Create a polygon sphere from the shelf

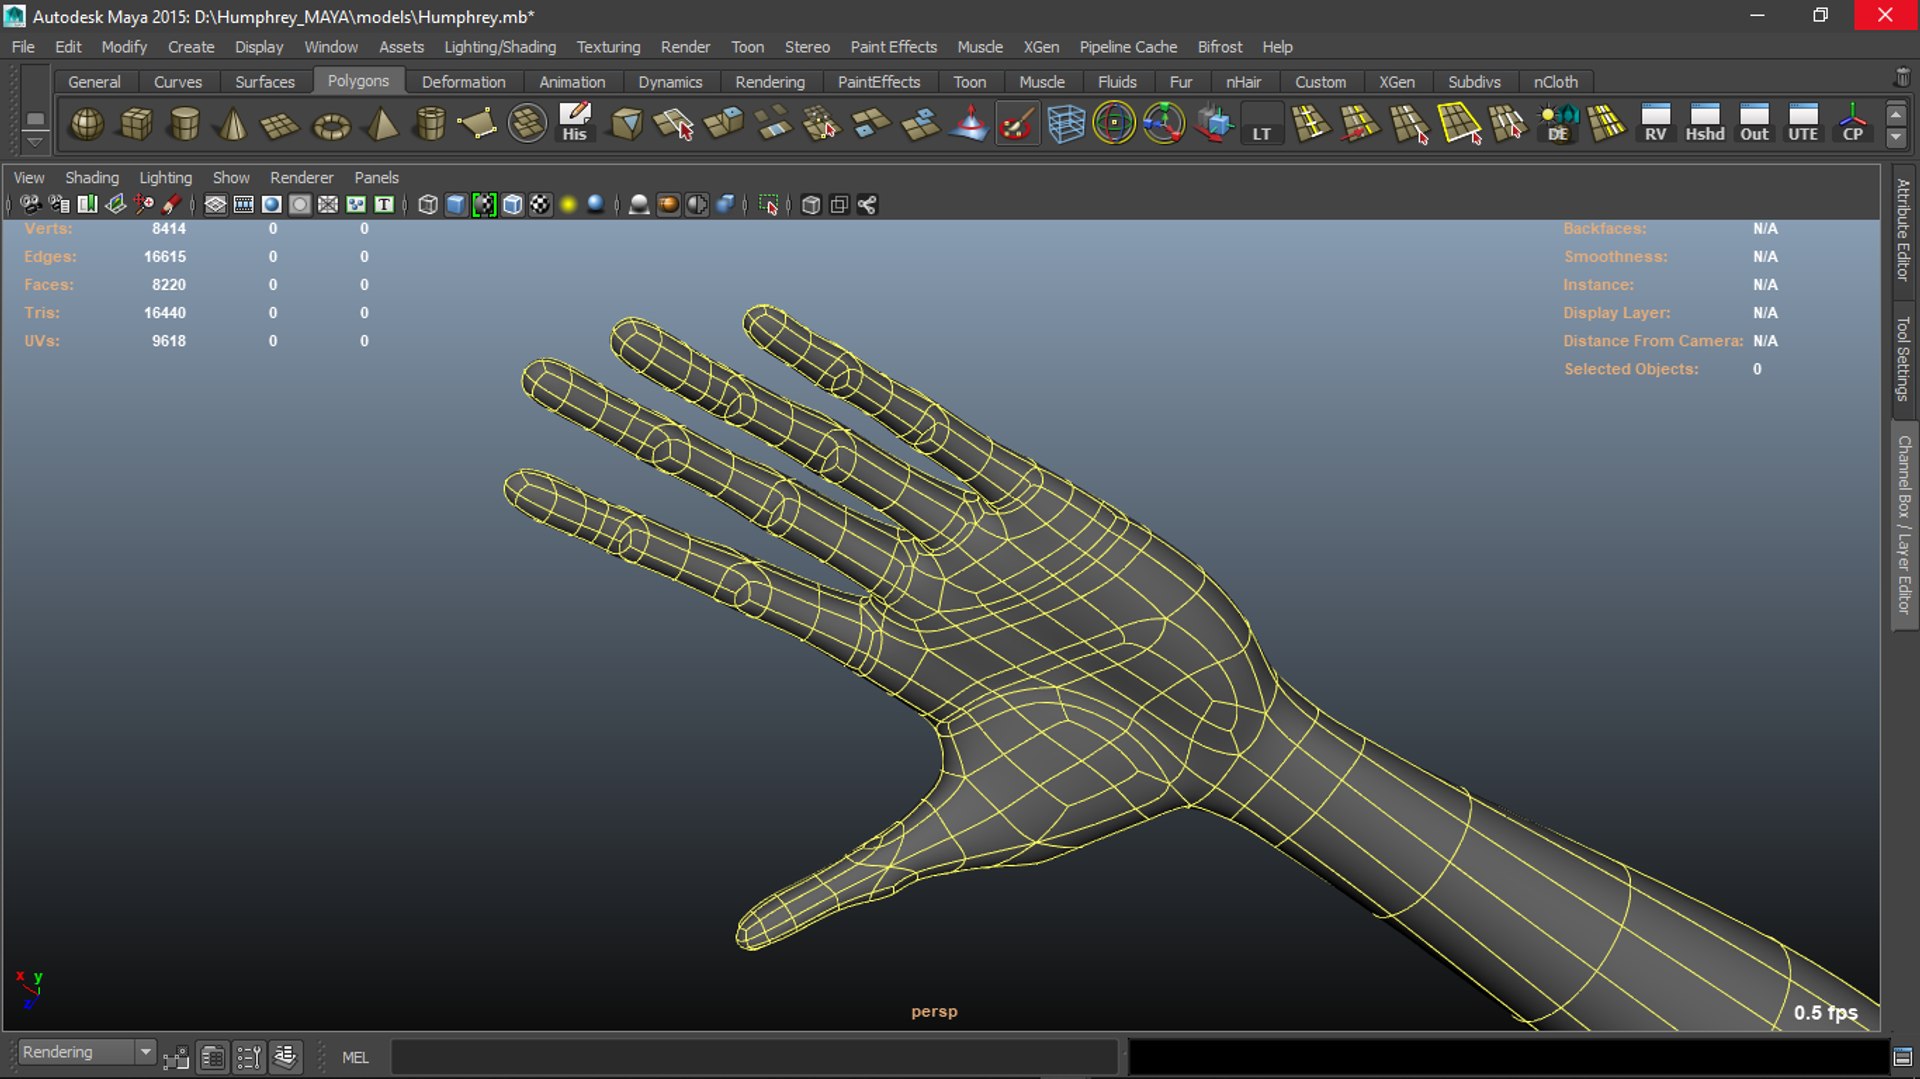87,124
